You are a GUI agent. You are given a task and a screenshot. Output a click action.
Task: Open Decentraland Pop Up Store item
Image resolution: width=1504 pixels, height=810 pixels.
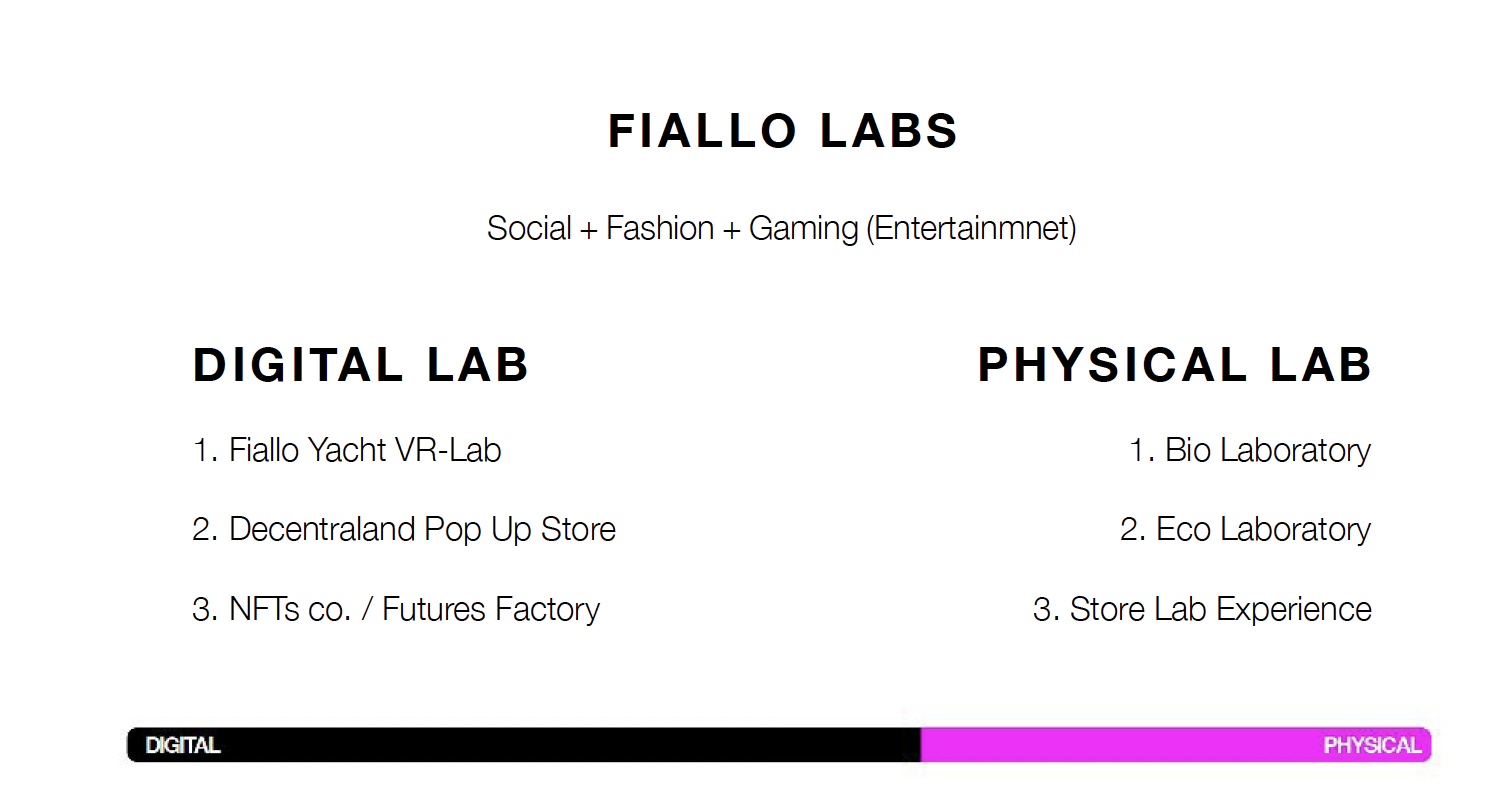tap(404, 529)
